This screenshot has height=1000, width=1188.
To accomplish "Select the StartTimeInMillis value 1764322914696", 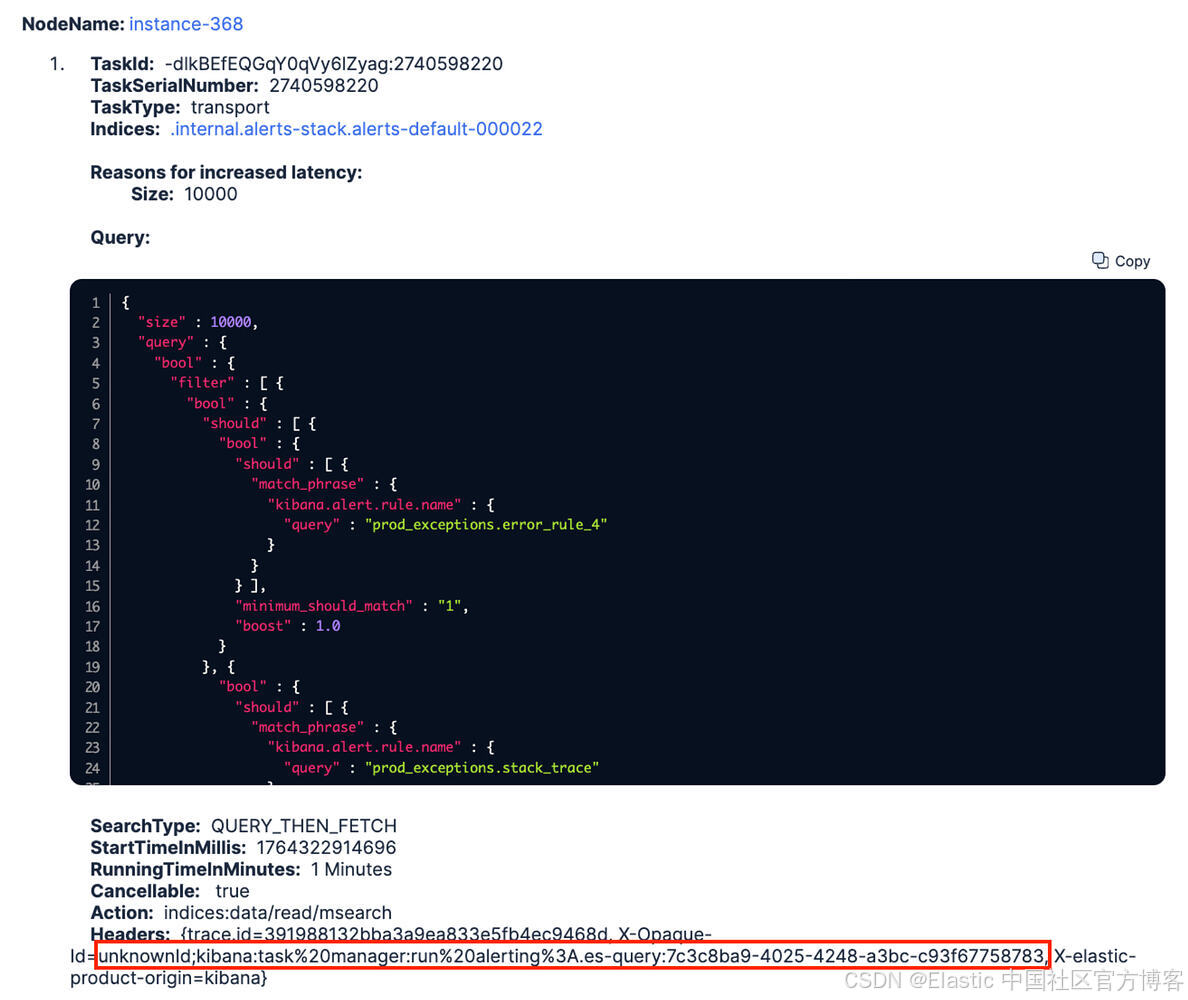I will [x=326, y=848].
